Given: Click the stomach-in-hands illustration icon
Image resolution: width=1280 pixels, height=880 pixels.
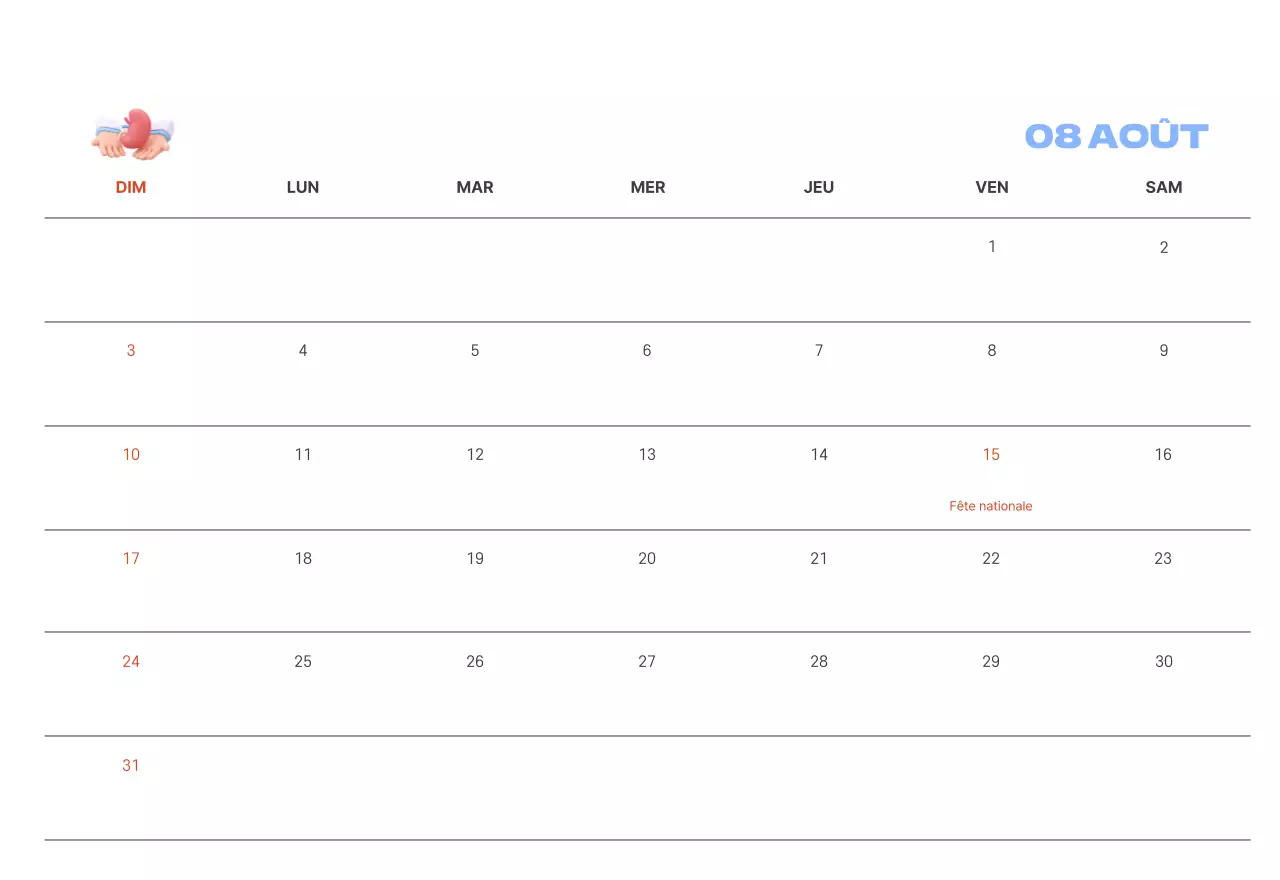Looking at the screenshot, I should click(132, 134).
